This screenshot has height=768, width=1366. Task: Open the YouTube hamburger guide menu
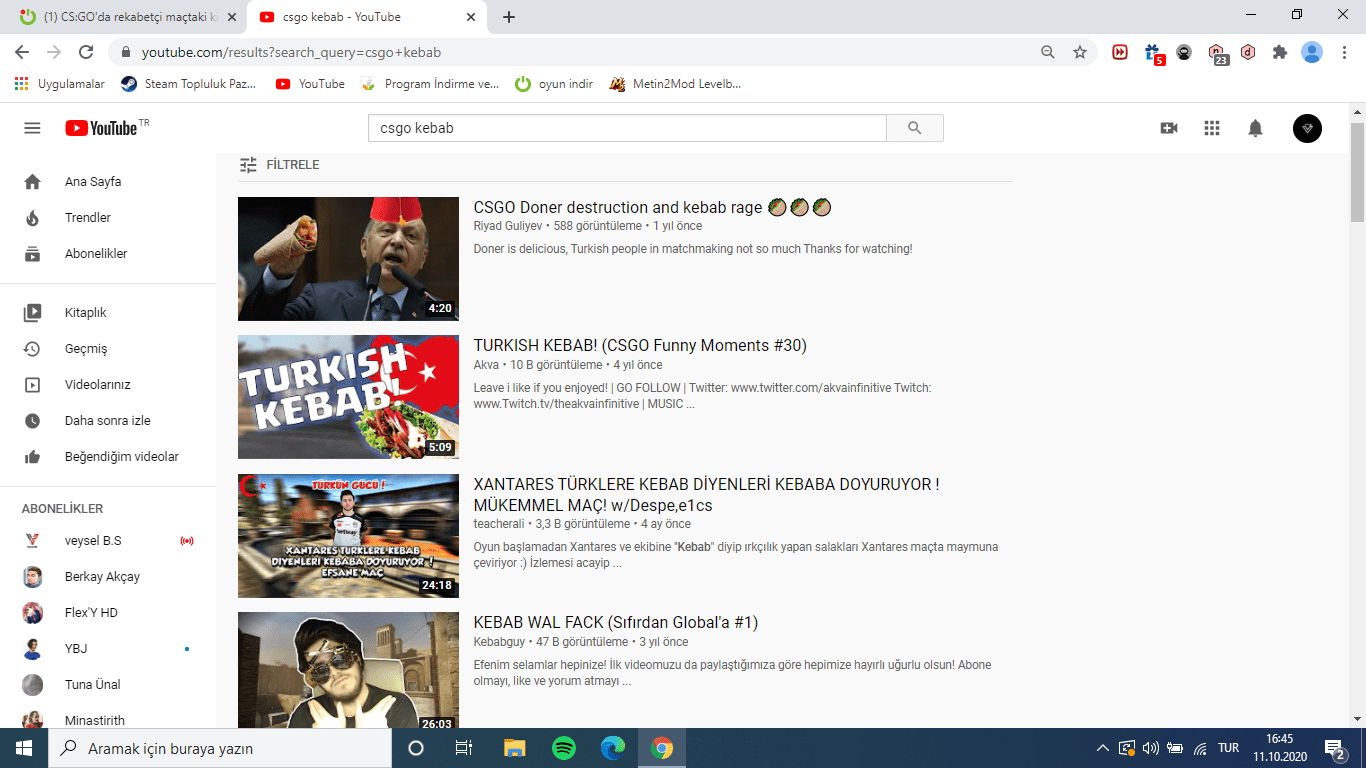click(x=32, y=128)
